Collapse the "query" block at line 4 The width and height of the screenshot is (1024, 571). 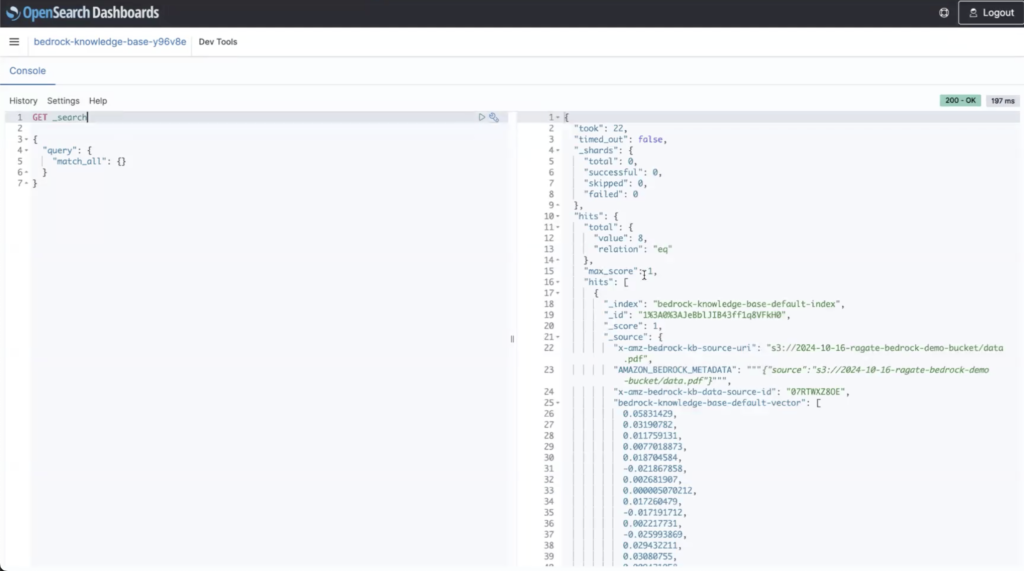coord(26,151)
